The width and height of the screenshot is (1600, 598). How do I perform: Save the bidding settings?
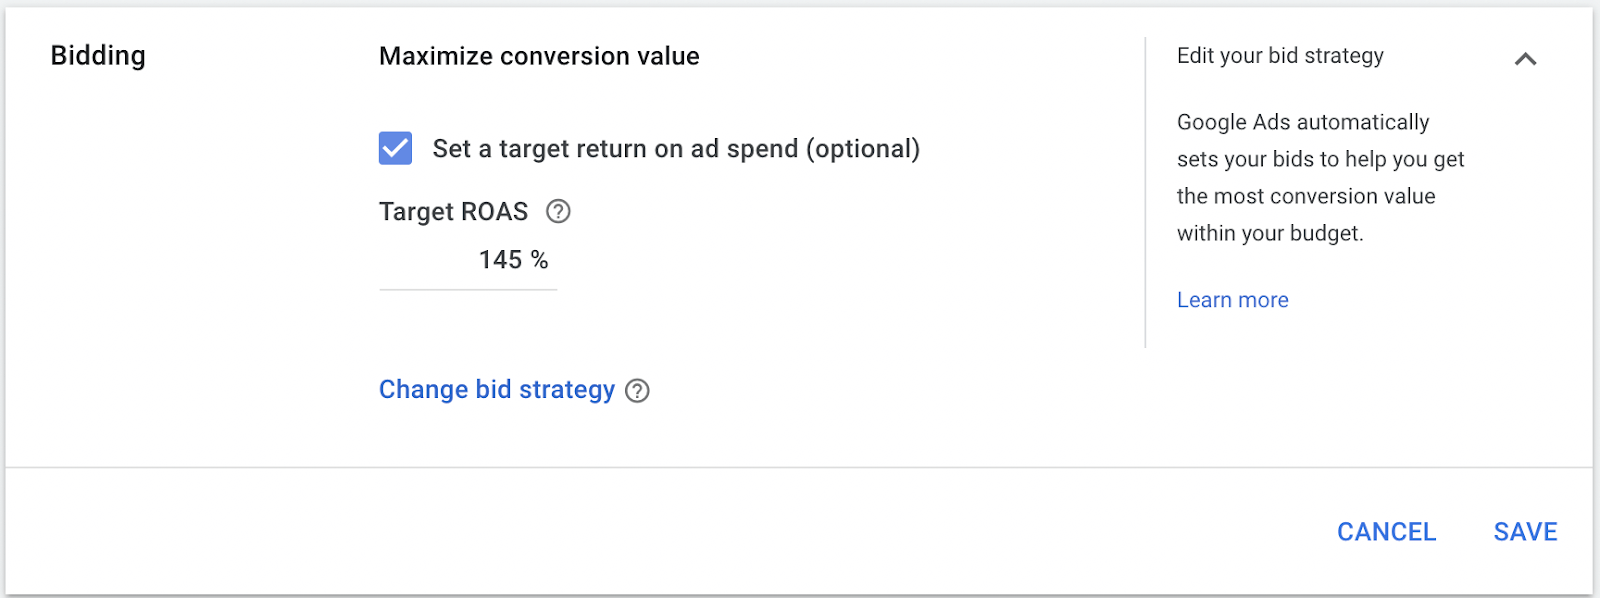[1525, 532]
